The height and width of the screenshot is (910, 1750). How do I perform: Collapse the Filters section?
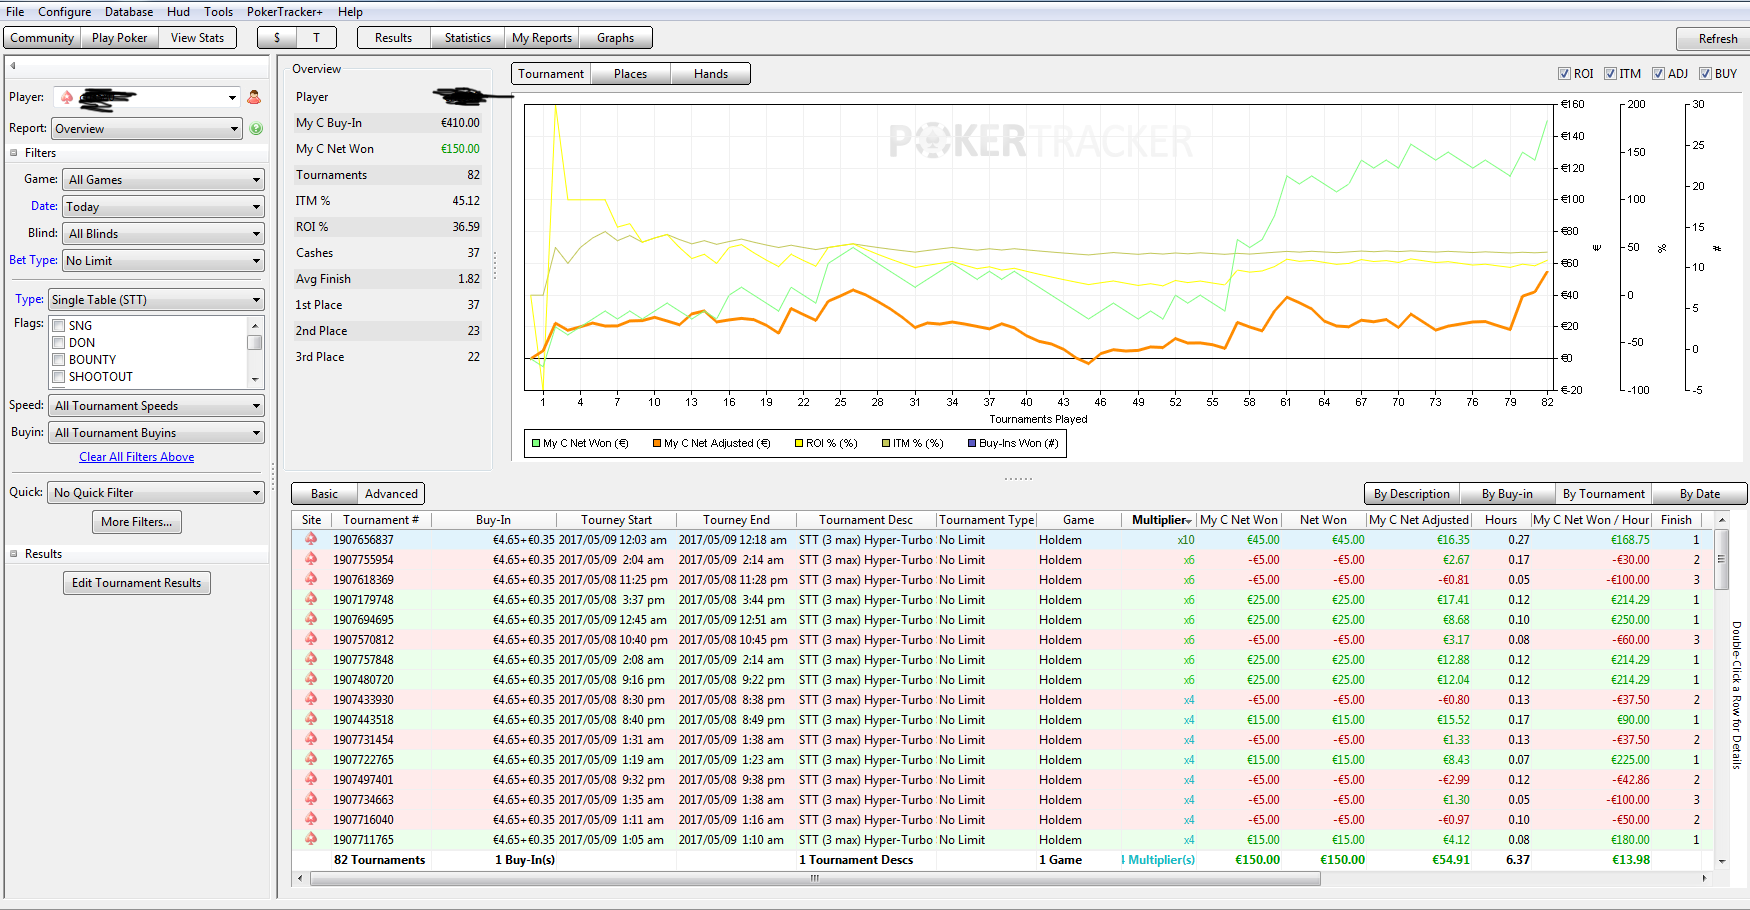(x=14, y=153)
